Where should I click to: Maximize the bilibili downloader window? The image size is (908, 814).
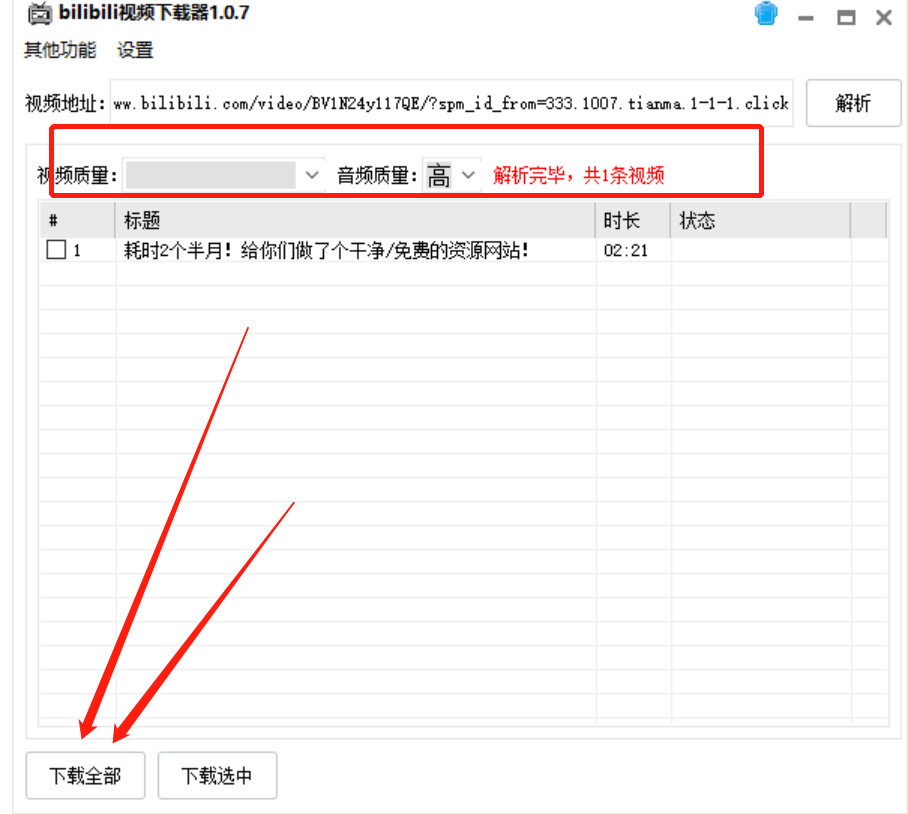point(846,18)
